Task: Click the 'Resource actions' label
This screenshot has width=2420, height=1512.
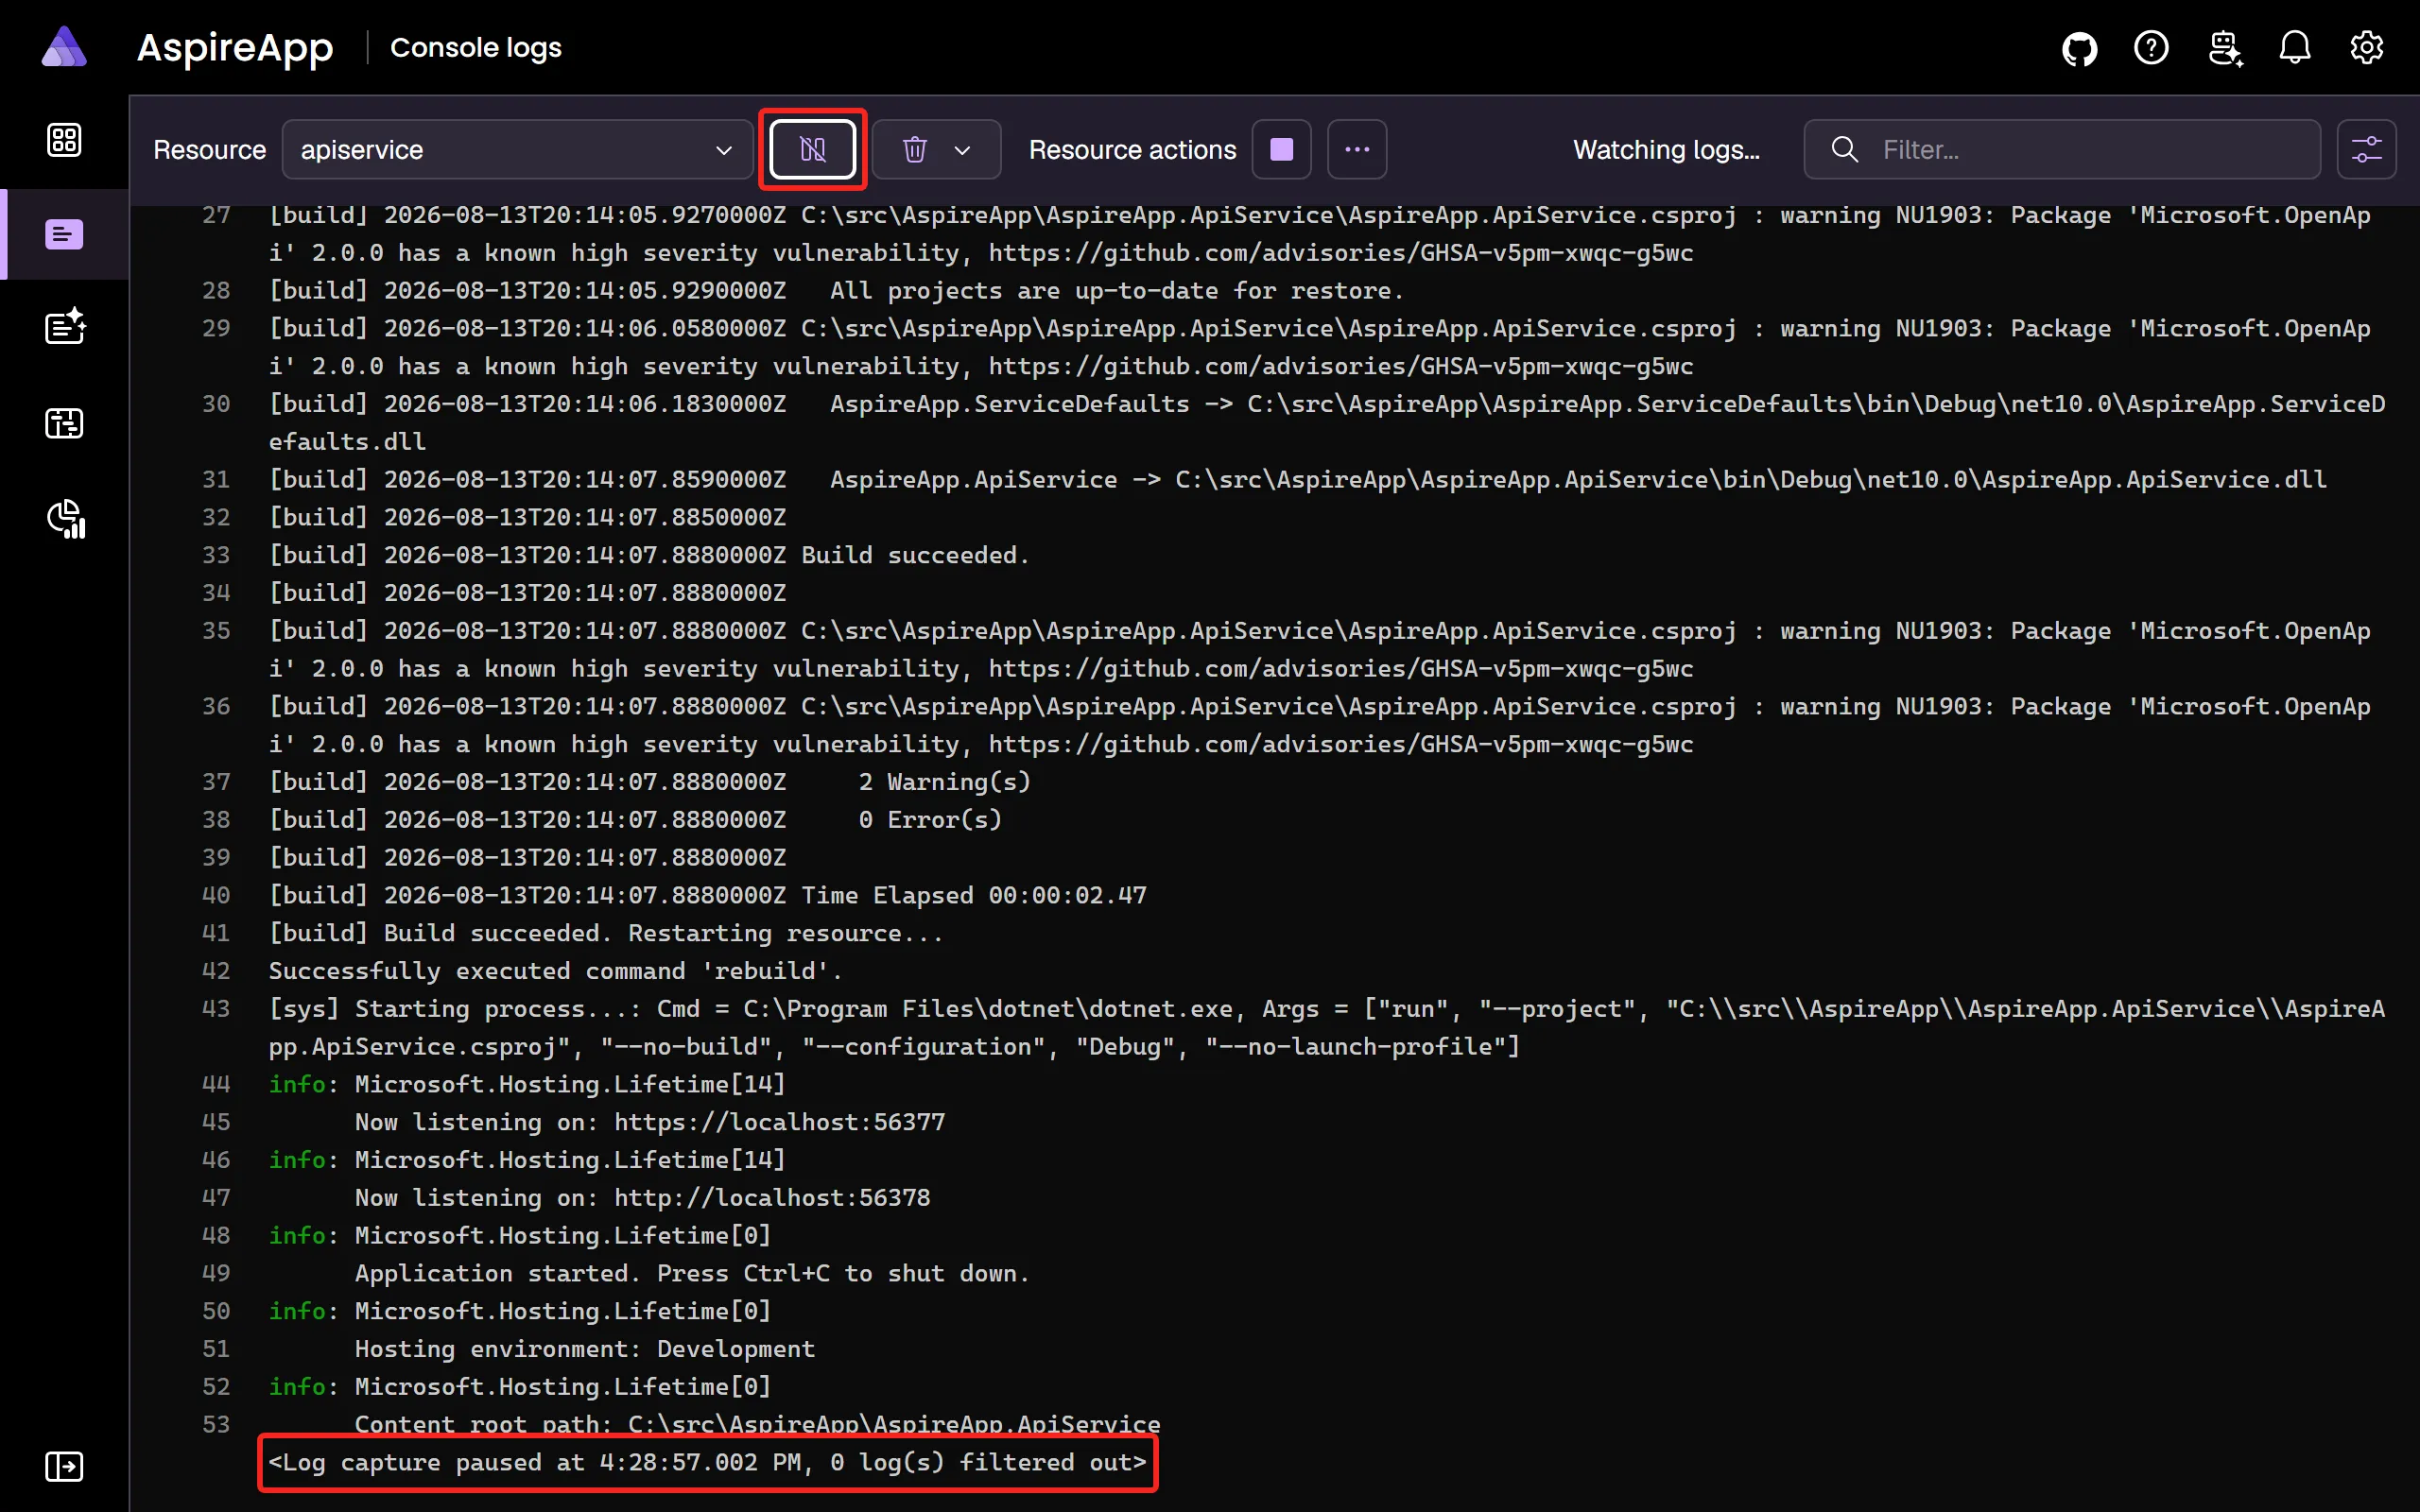Action: tap(1132, 150)
